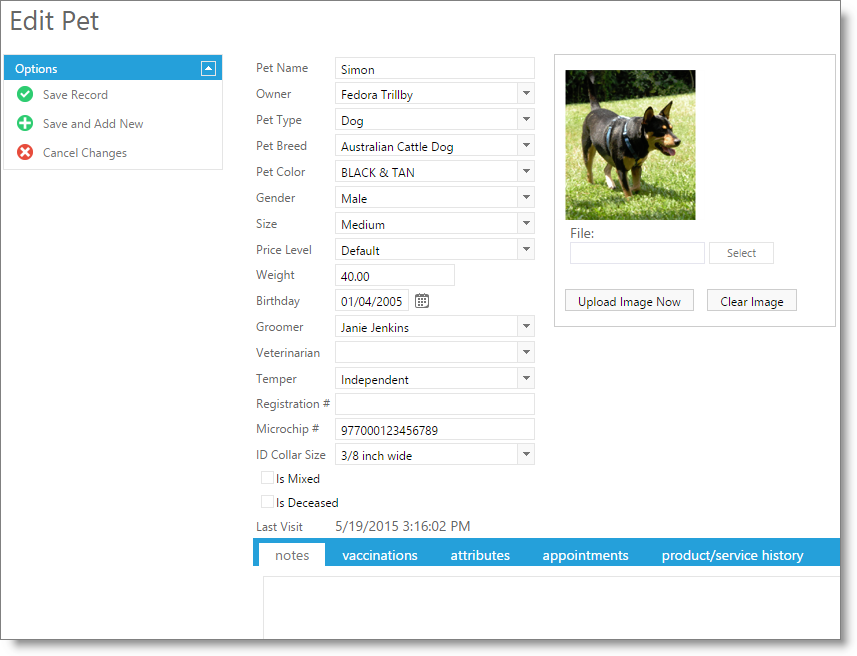Open the Birthday calendar picker icon
This screenshot has height=656, width=857.
pos(421,301)
